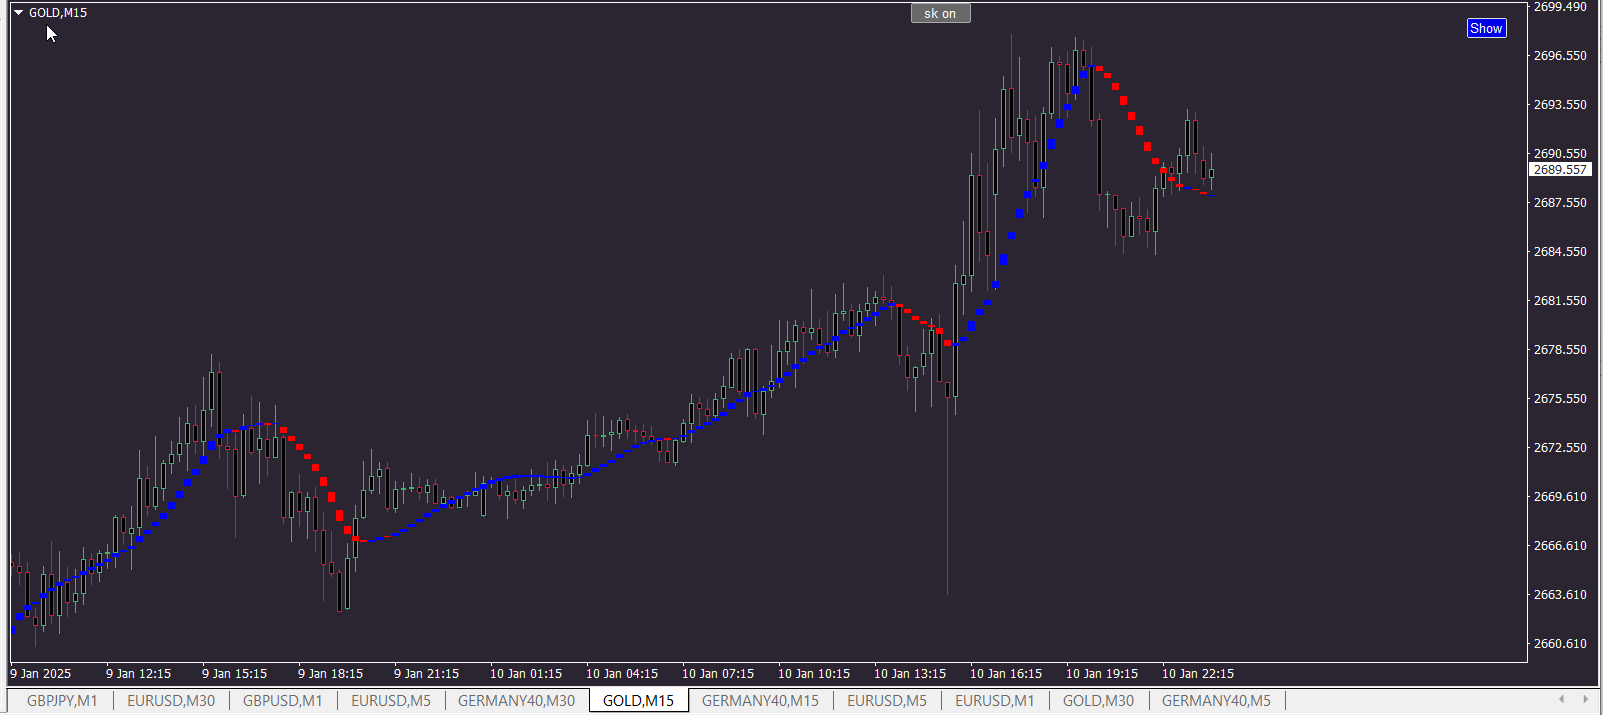This screenshot has width=1603, height=715.
Task: Click the '10 Jan 07:15' time label
Action: pyautogui.click(x=718, y=674)
